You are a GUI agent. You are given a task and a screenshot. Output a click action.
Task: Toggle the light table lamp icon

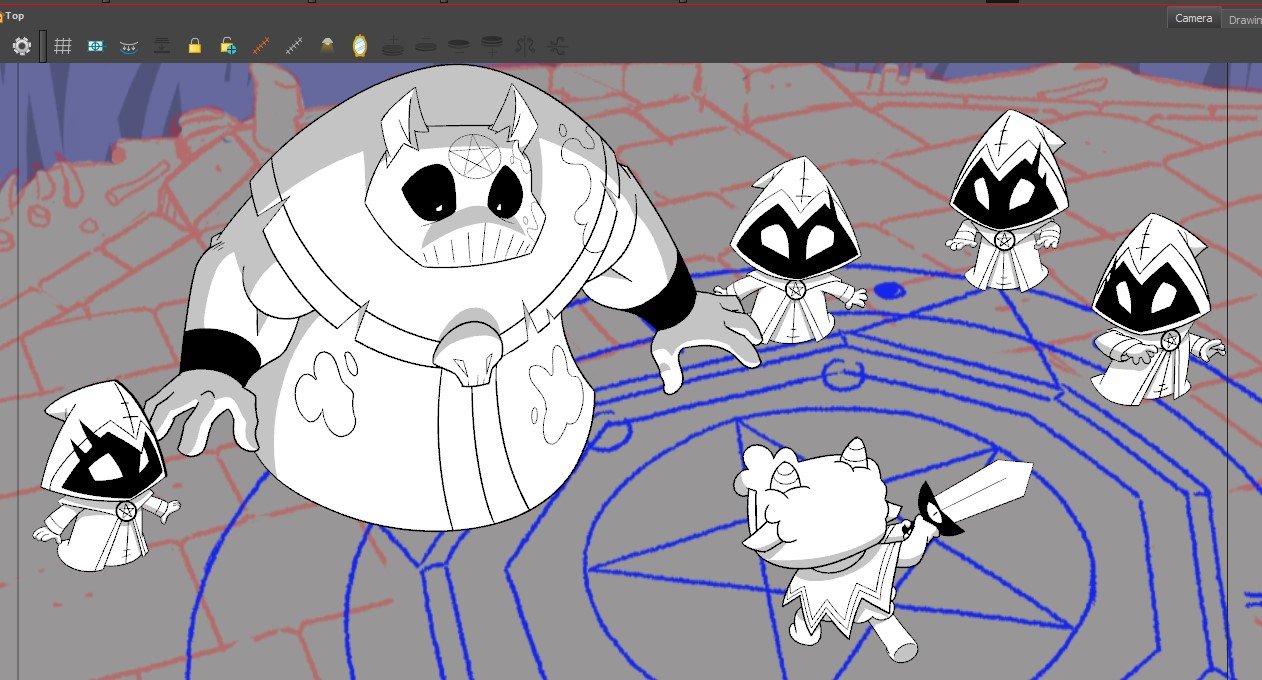[327, 46]
